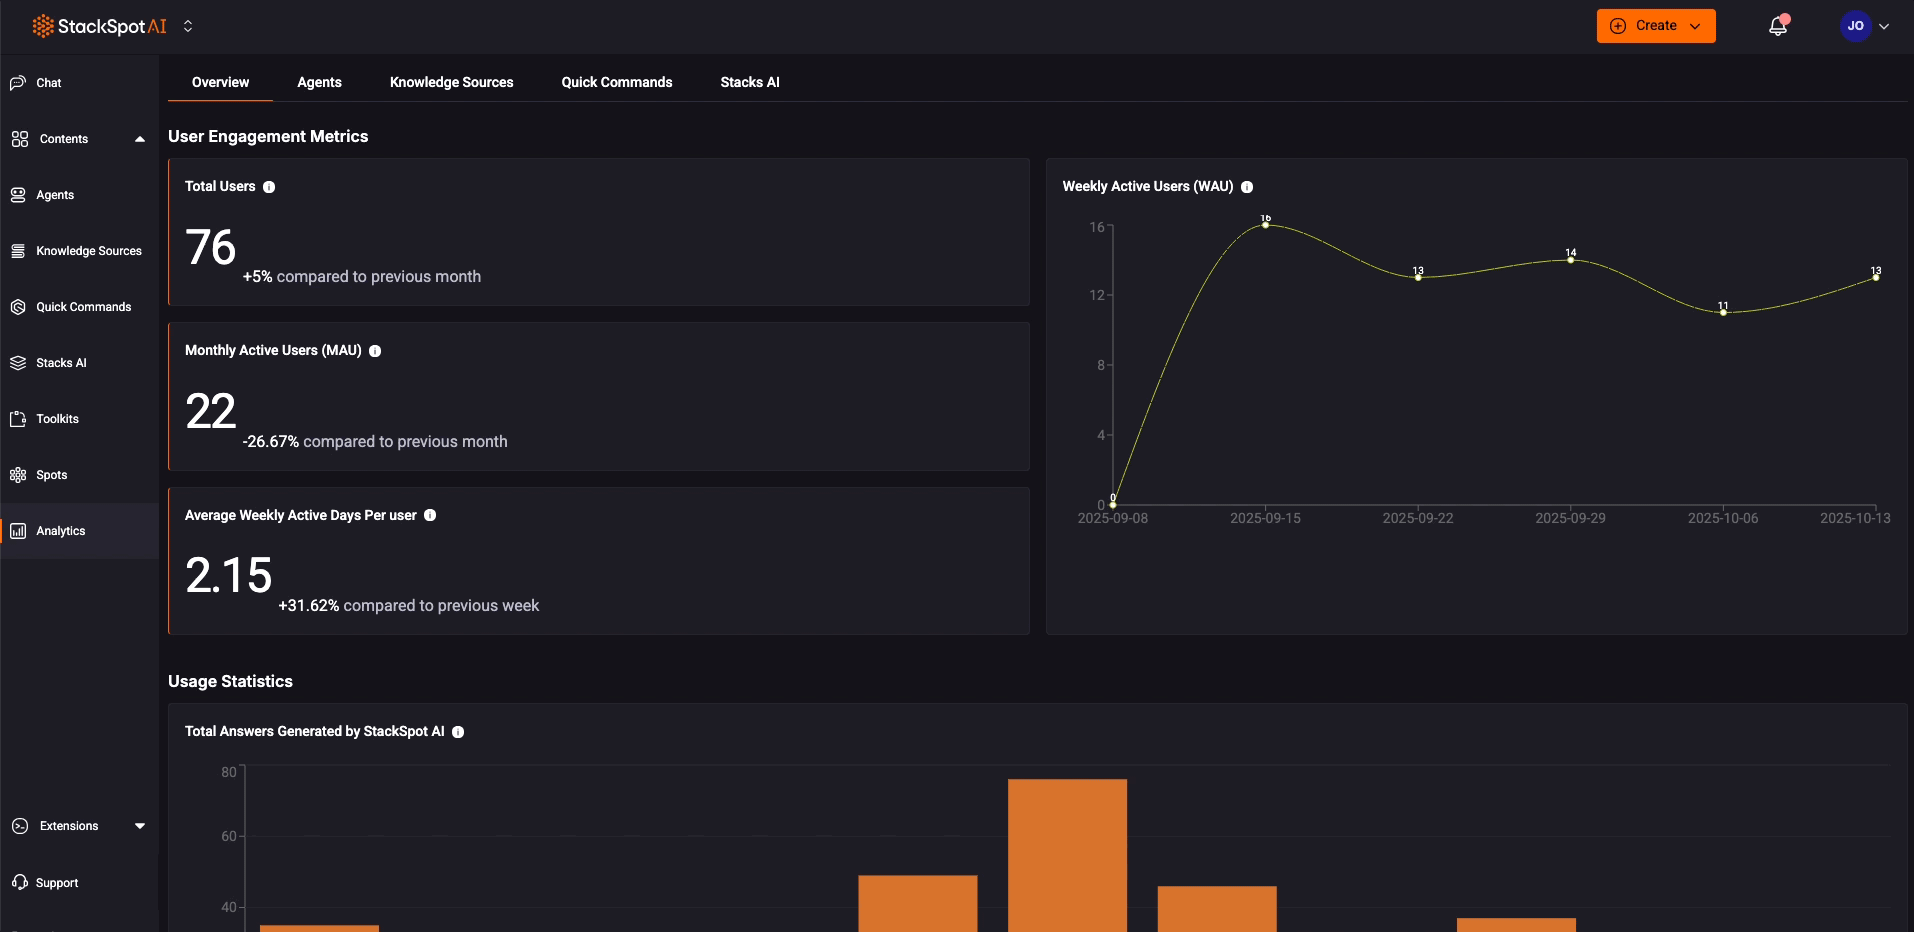Show info for Average Weekly Active Days
This screenshot has height=932, width=1914.
(x=430, y=515)
